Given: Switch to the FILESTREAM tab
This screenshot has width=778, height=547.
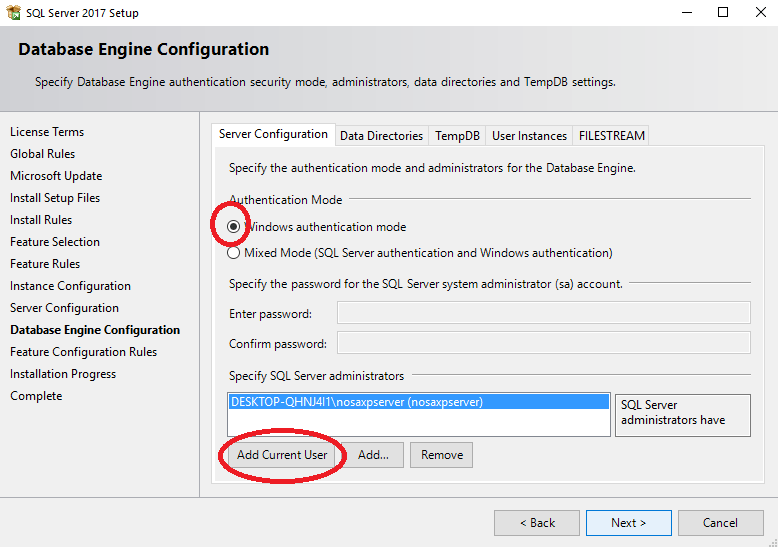Looking at the screenshot, I should [x=611, y=136].
